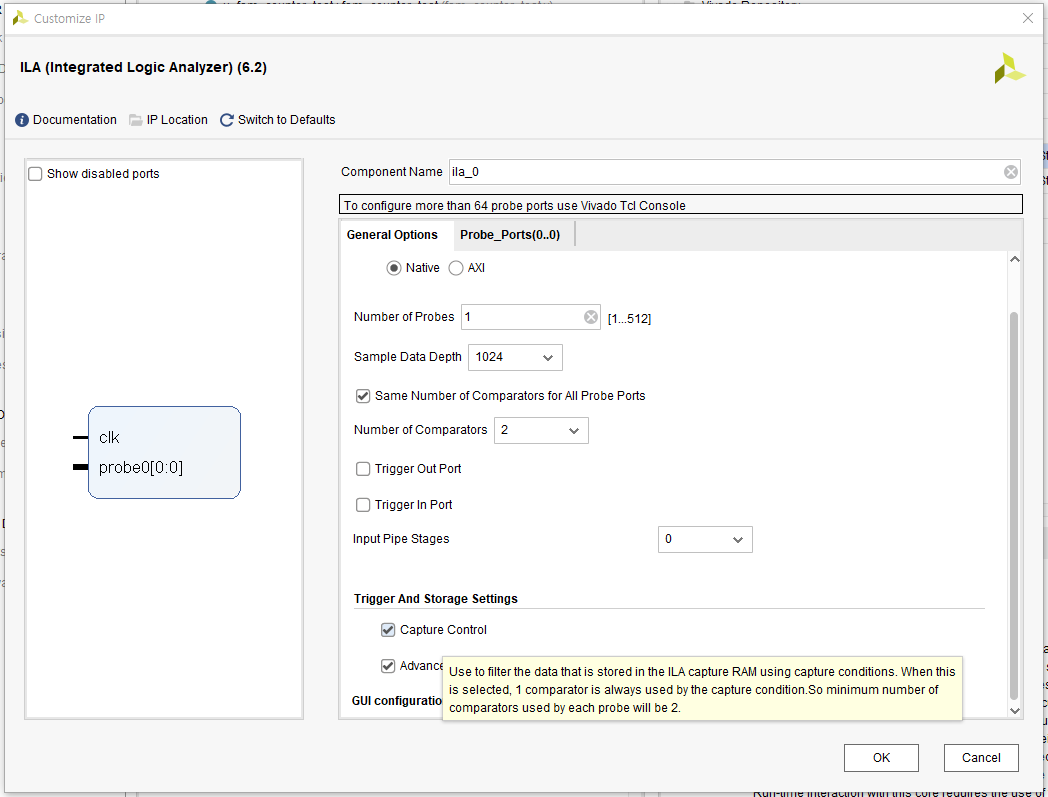The image size is (1048, 797).
Task: Click the Documentation link
Action: pyautogui.click(x=75, y=120)
